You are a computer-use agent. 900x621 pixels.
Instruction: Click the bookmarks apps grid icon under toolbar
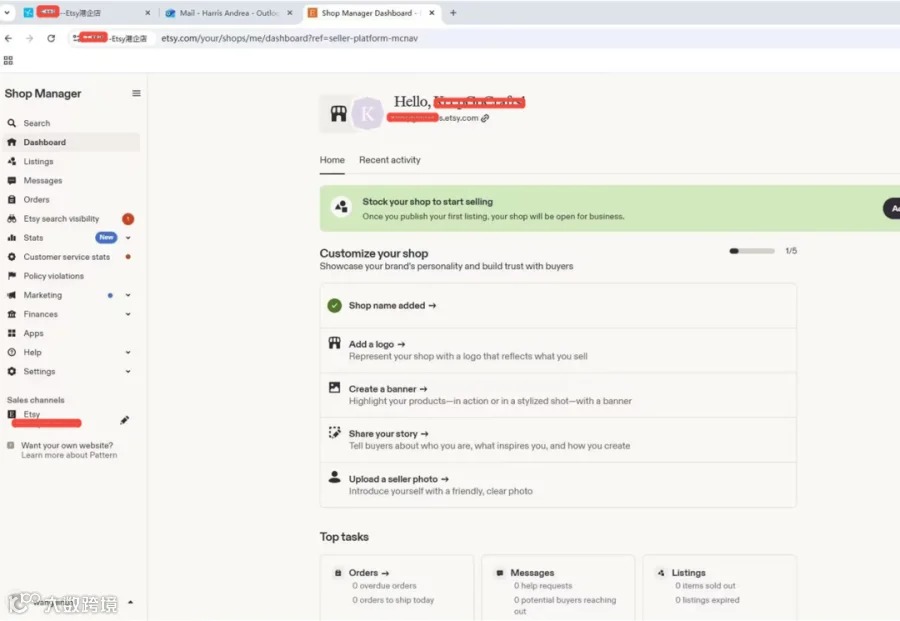click(8, 60)
